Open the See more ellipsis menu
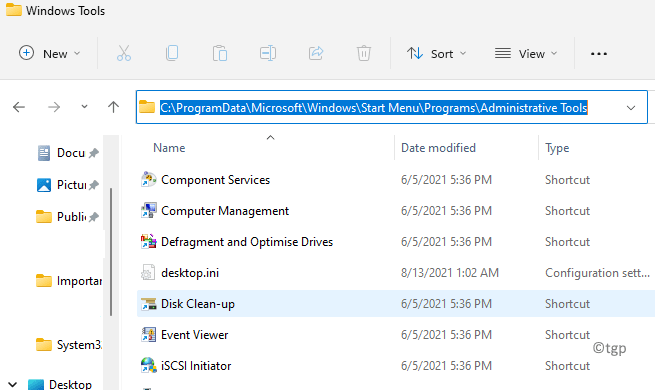 (599, 54)
